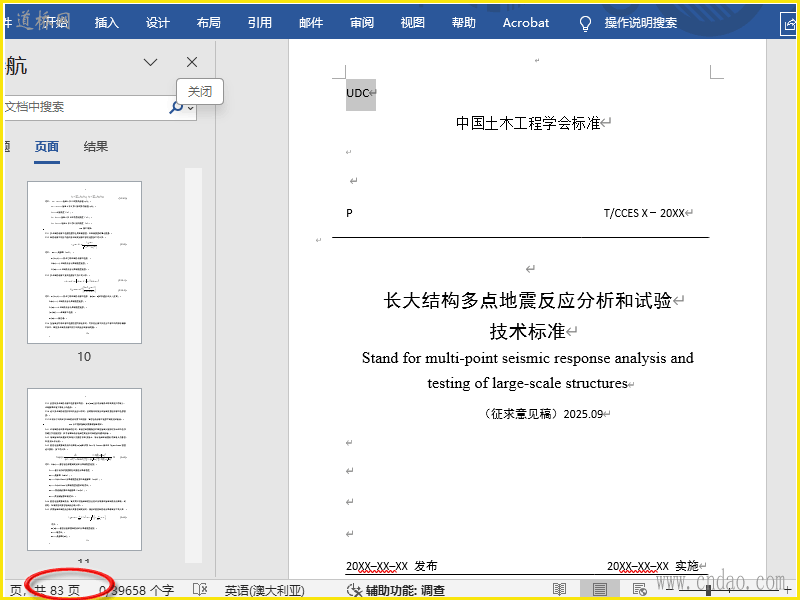Open the 审阅 ribbon tab

[362, 23]
